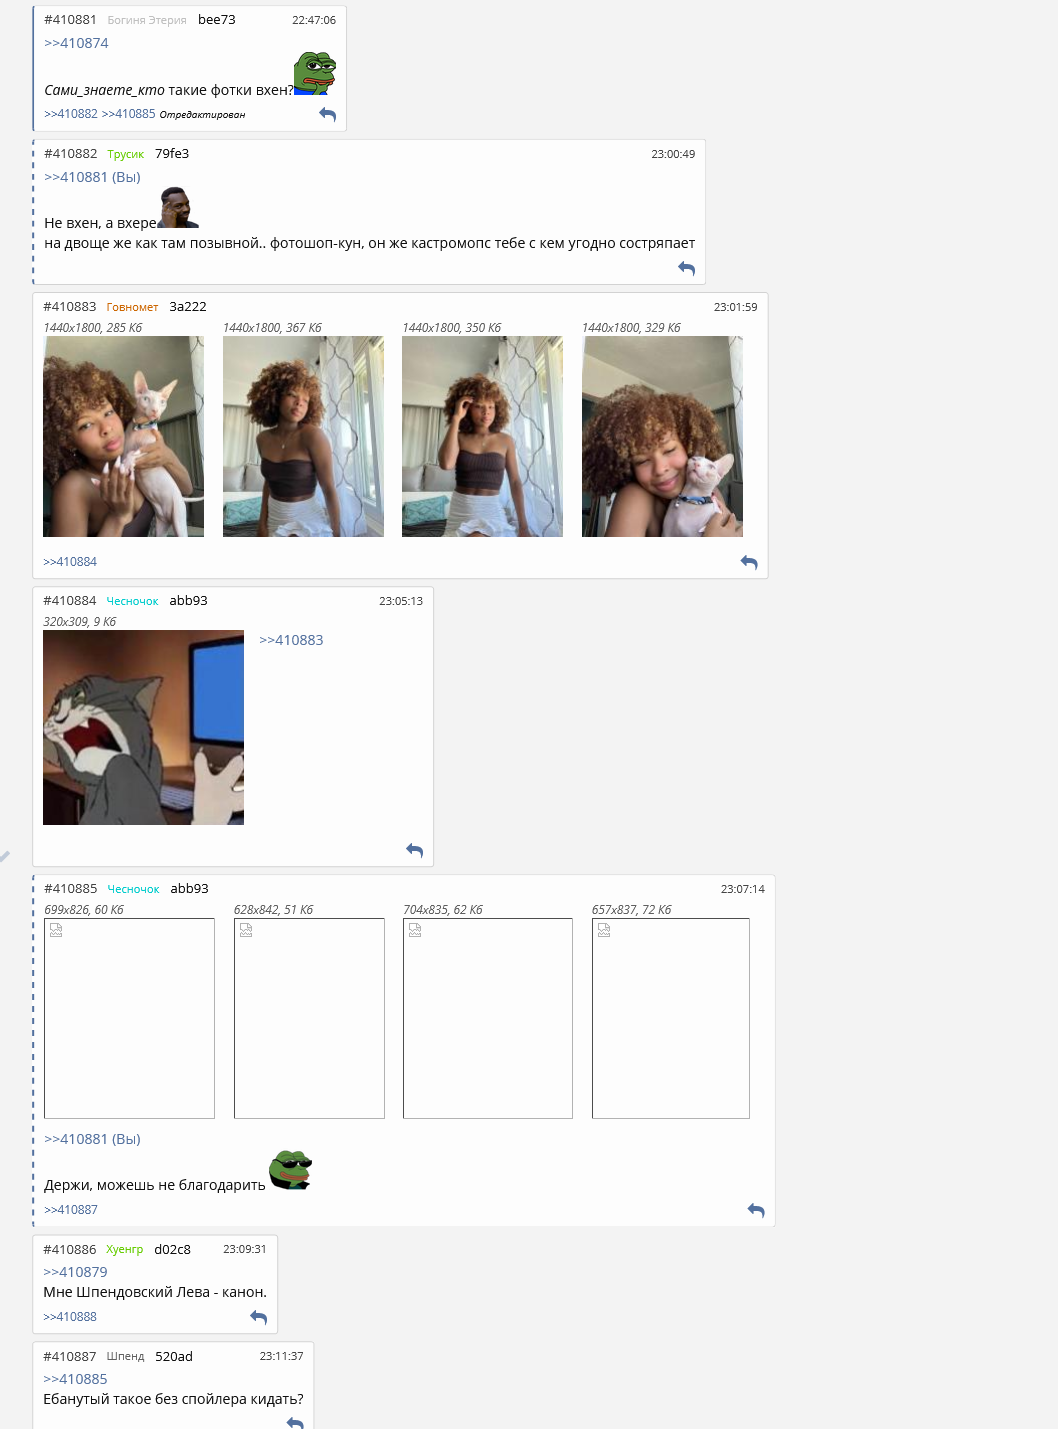Viewport: 1058px width, 1429px height.
Task: Click reply arrow on post #410881
Action: pyautogui.click(x=327, y=114)
